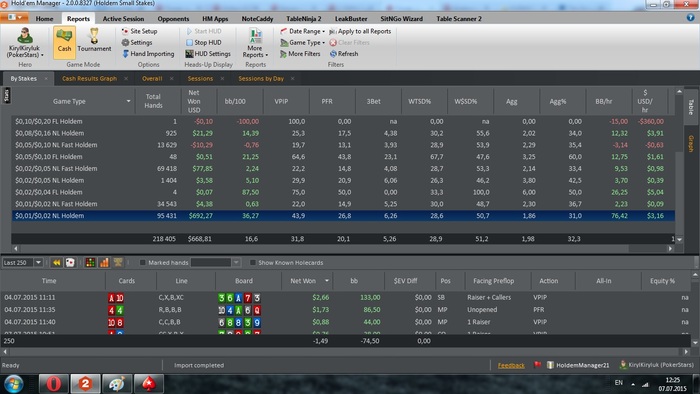Select $0,08/$0,16 NL Holdem row
Viewport: 700px width, 394px height.
(x=343, y=133)
